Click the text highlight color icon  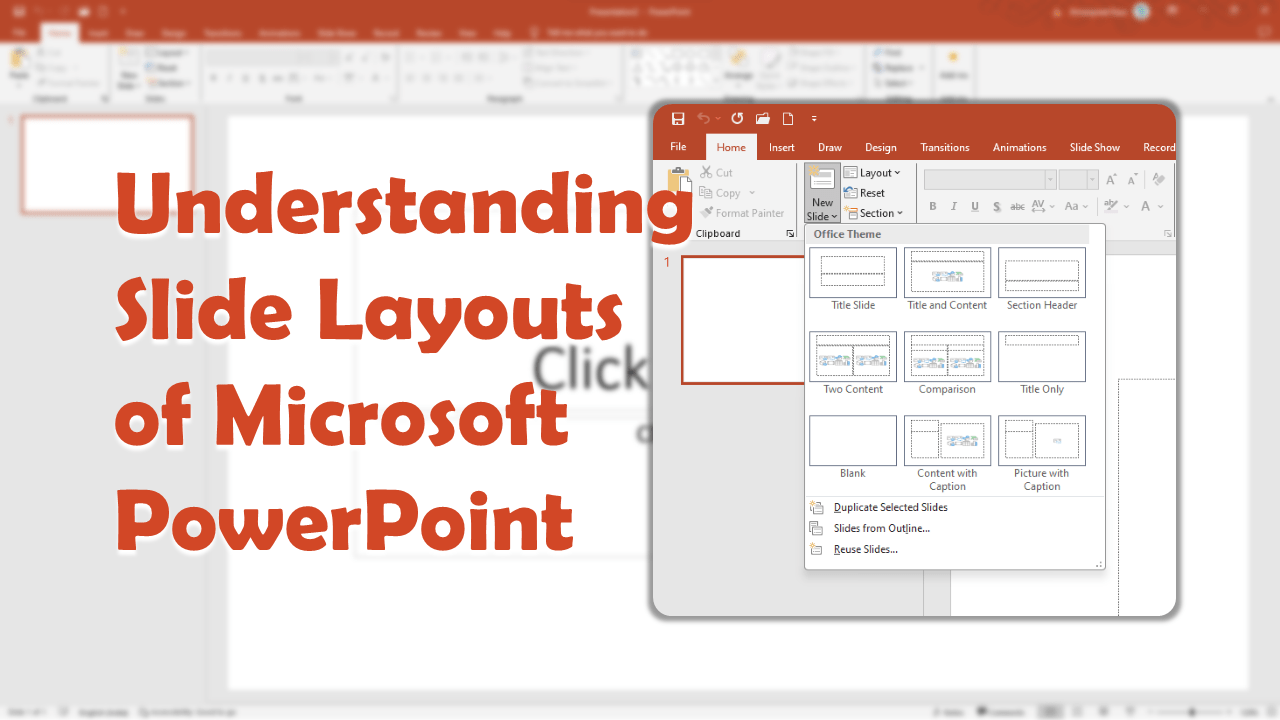point(1110,207)
